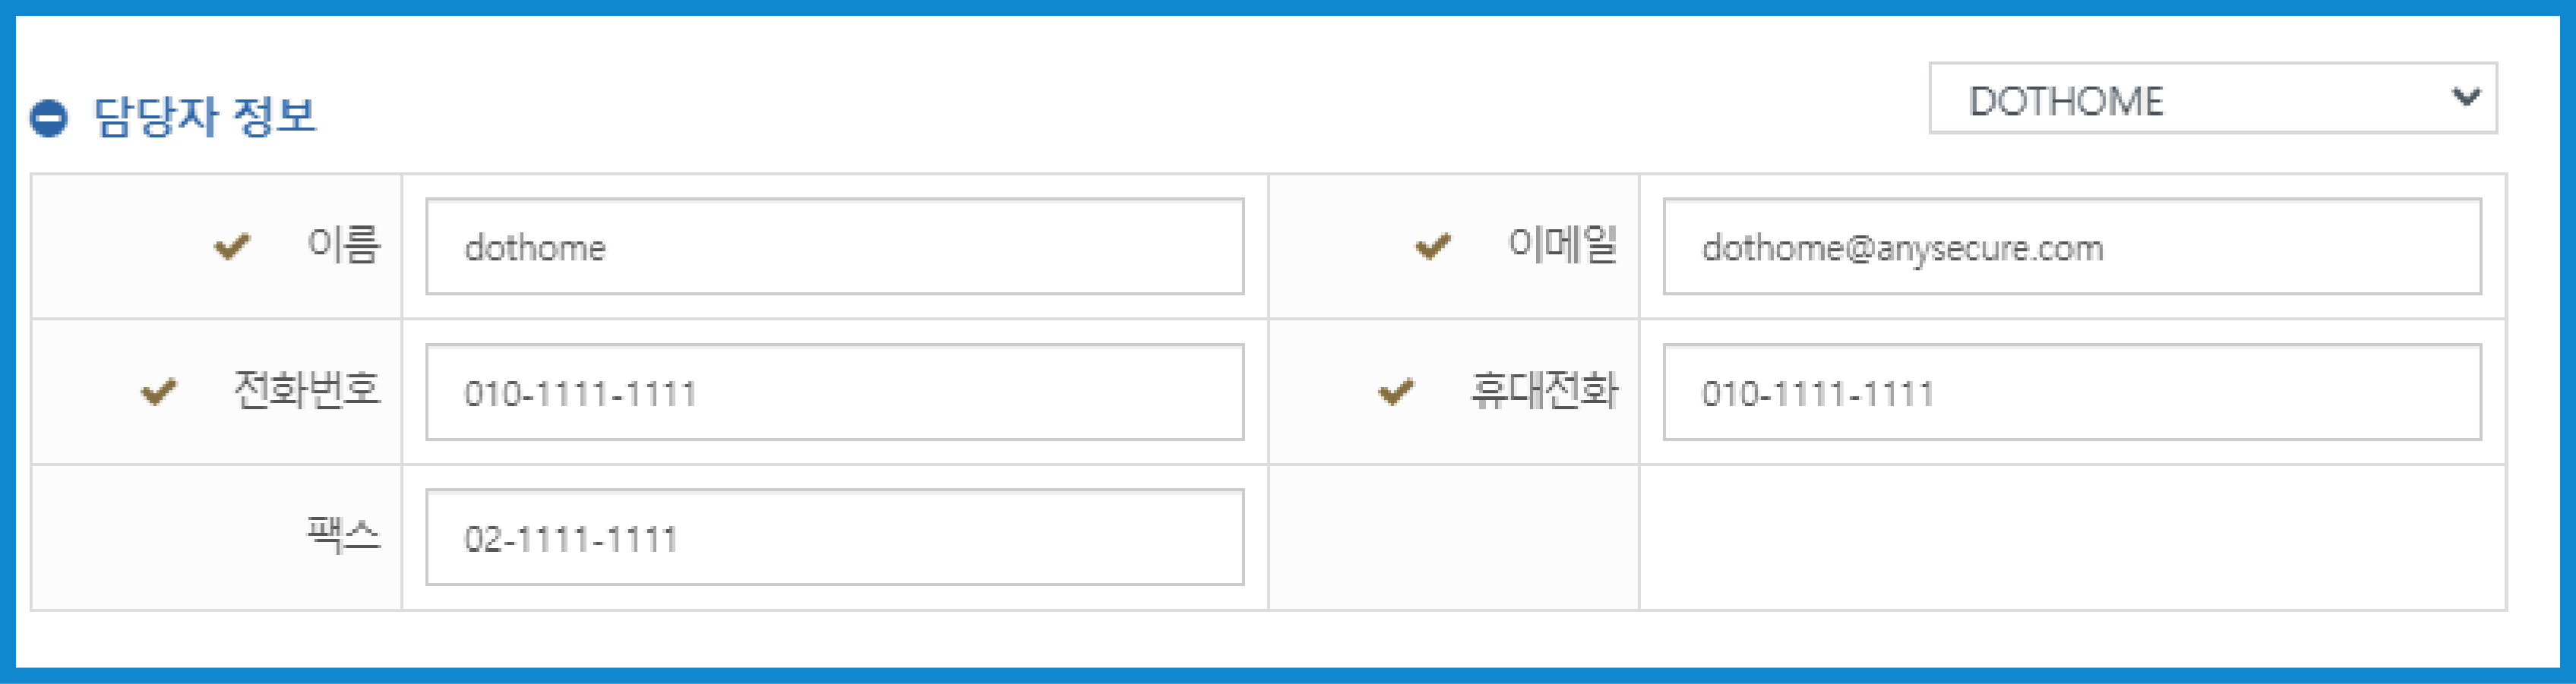
Task: Click the empty cell right of fax
Action: tap(2071, 537)
